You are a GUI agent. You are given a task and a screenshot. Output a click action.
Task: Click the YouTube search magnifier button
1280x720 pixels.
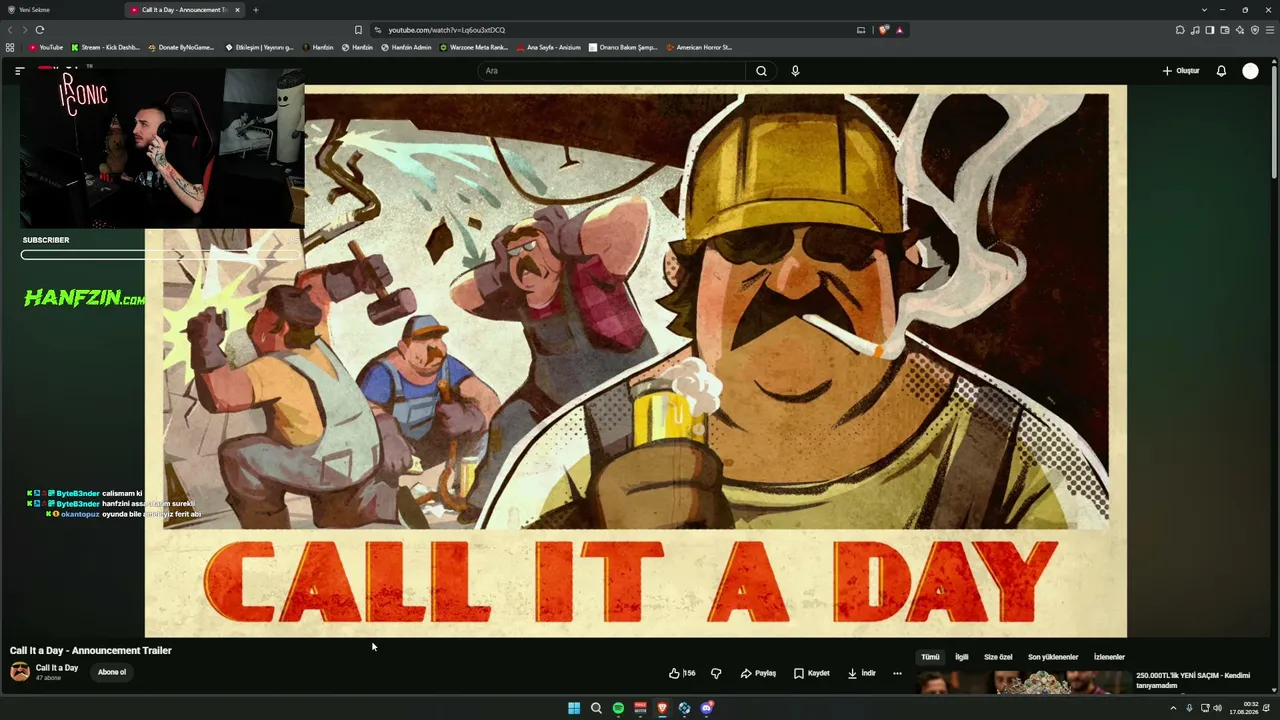click(x=761, y=71)
